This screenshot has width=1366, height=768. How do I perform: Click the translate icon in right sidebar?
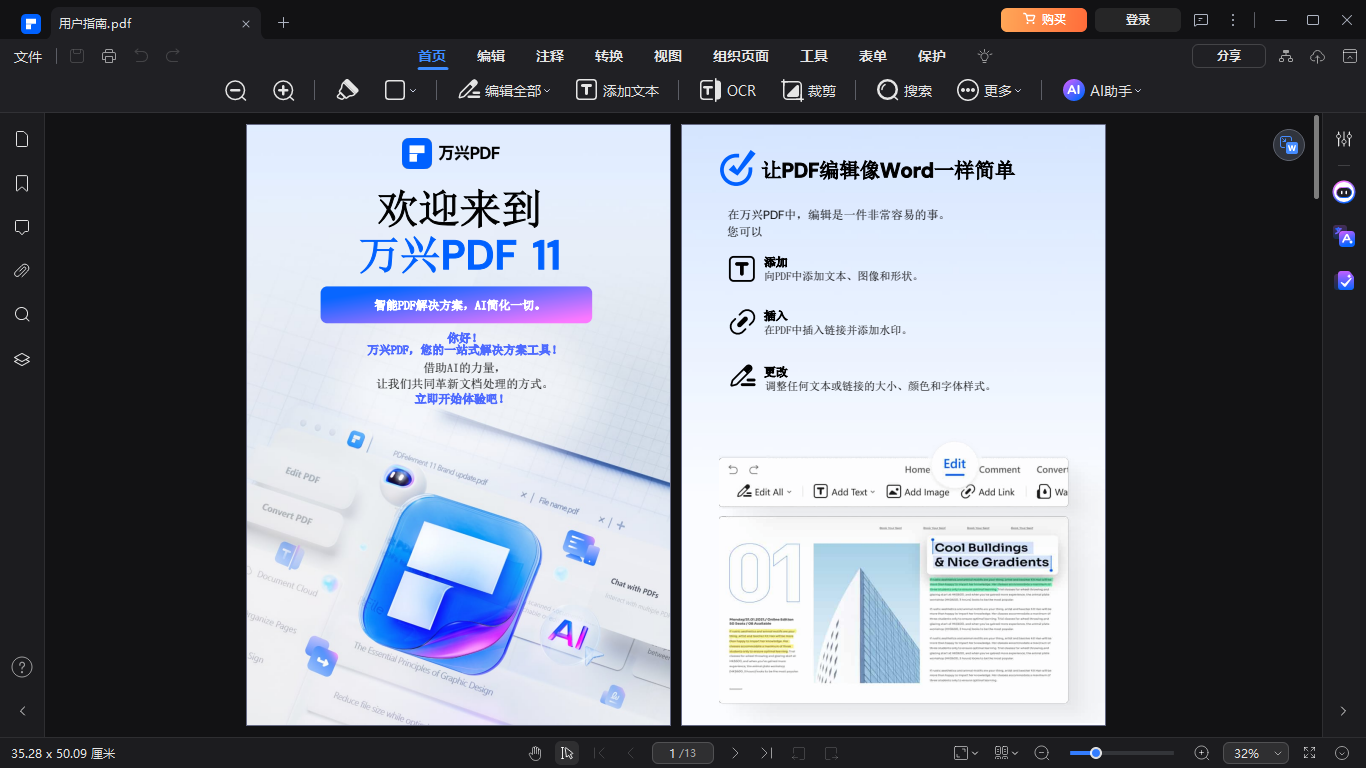[1344, 236]
